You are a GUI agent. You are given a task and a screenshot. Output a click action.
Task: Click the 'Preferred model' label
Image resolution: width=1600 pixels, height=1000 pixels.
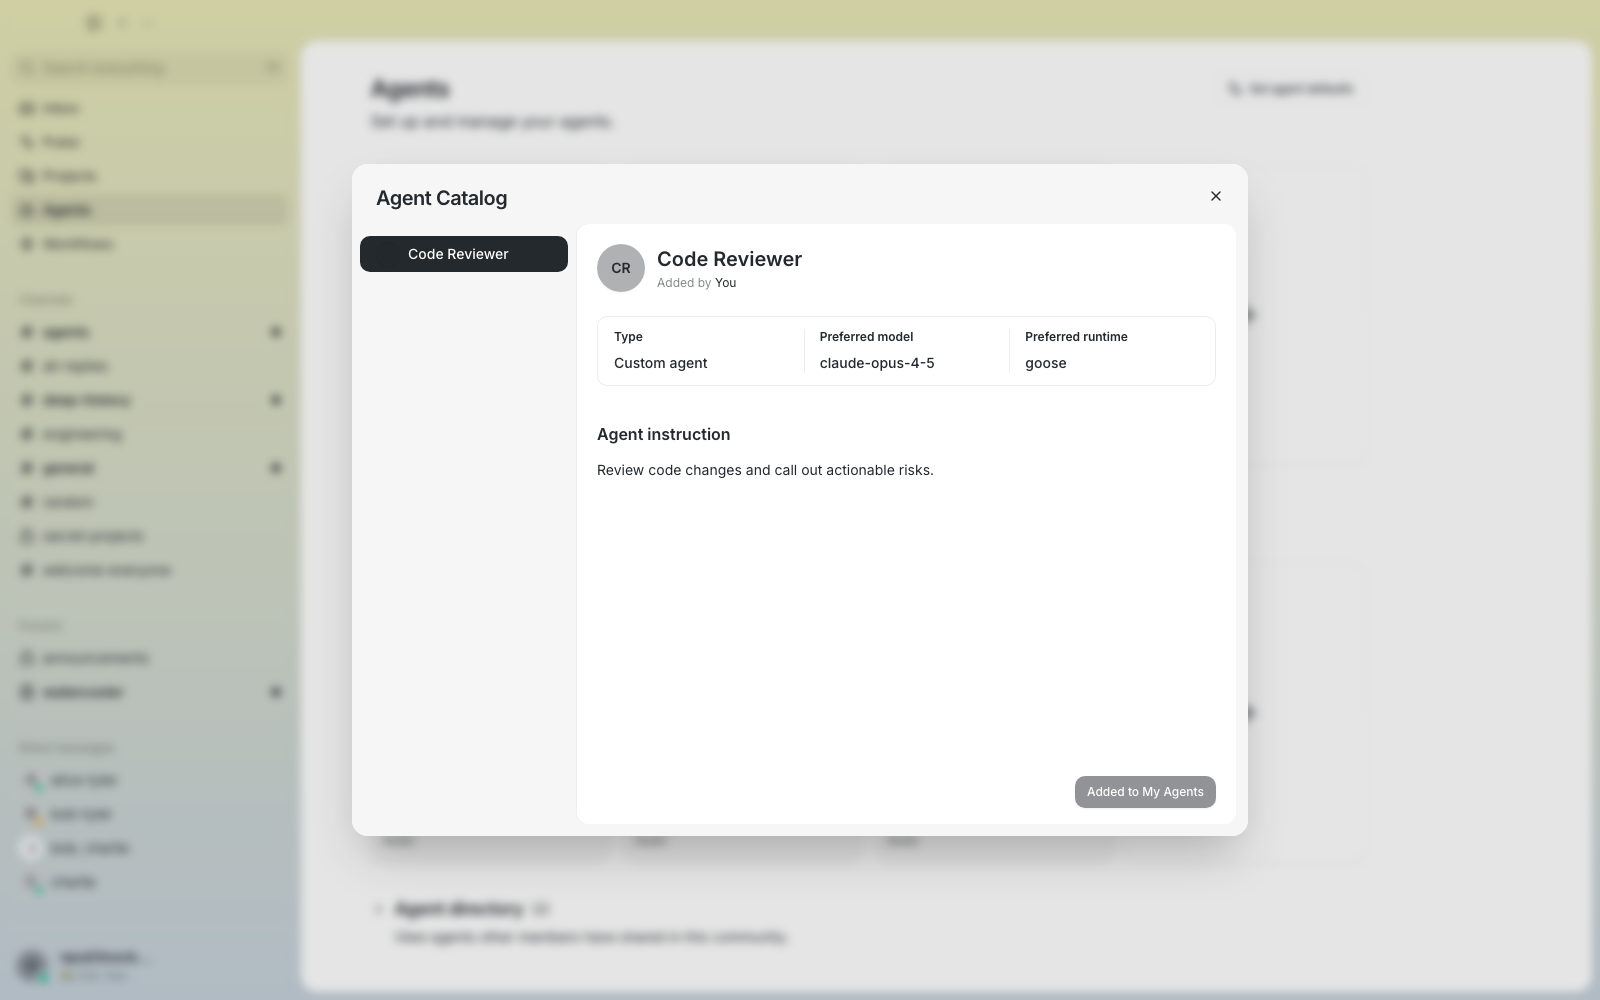point(866,337)
